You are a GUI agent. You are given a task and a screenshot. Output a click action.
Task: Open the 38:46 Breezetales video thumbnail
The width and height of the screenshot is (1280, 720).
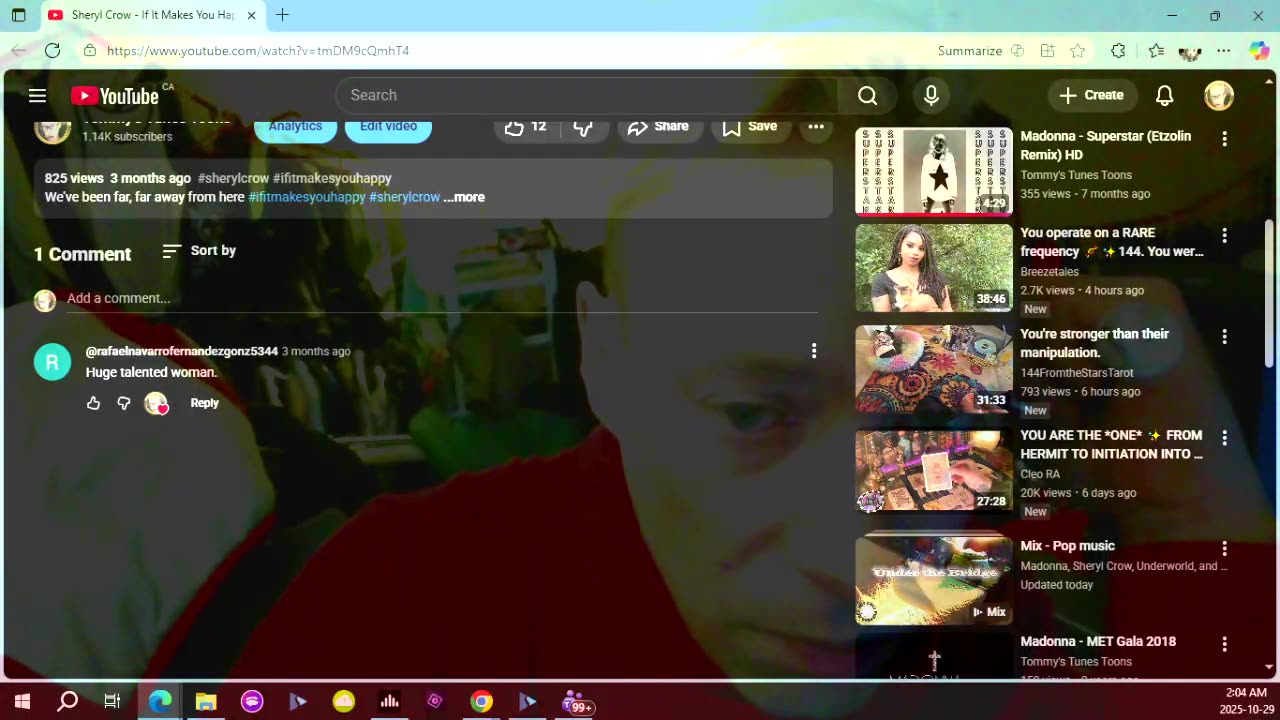[x=934, y=268]
